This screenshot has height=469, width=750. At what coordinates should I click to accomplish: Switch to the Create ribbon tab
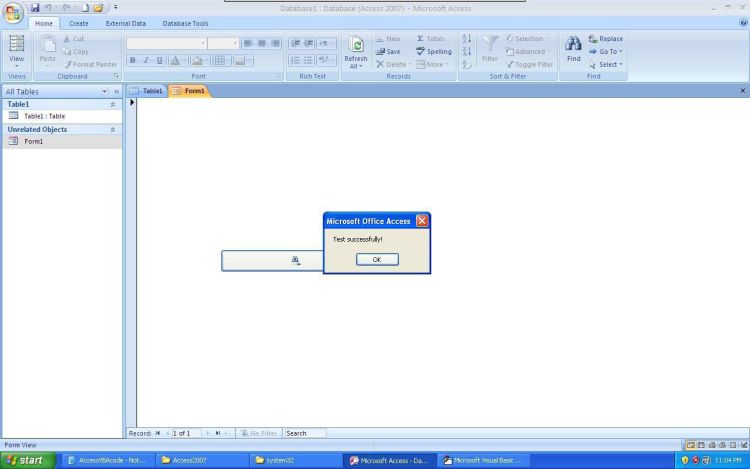click(x=78, y=23)
